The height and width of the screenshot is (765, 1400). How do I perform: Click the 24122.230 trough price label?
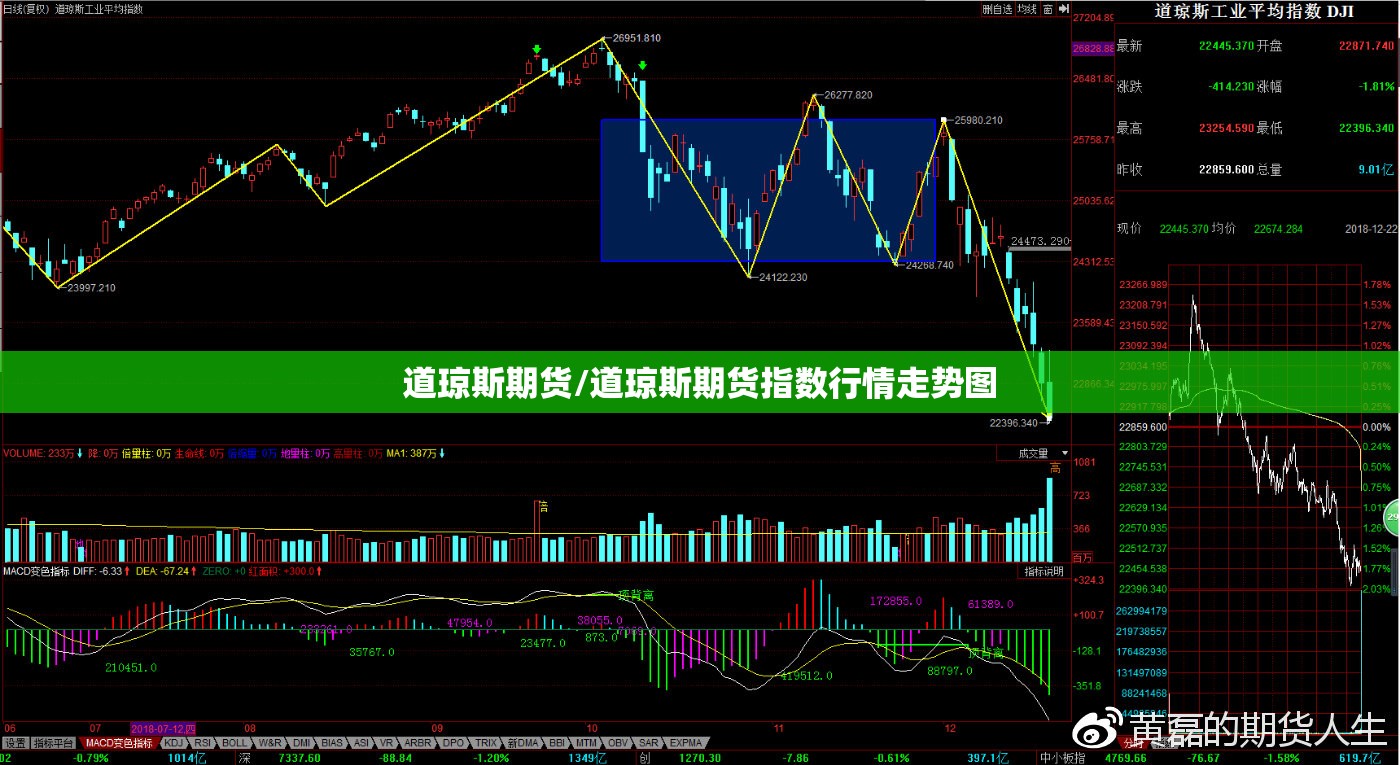(783, 277)
